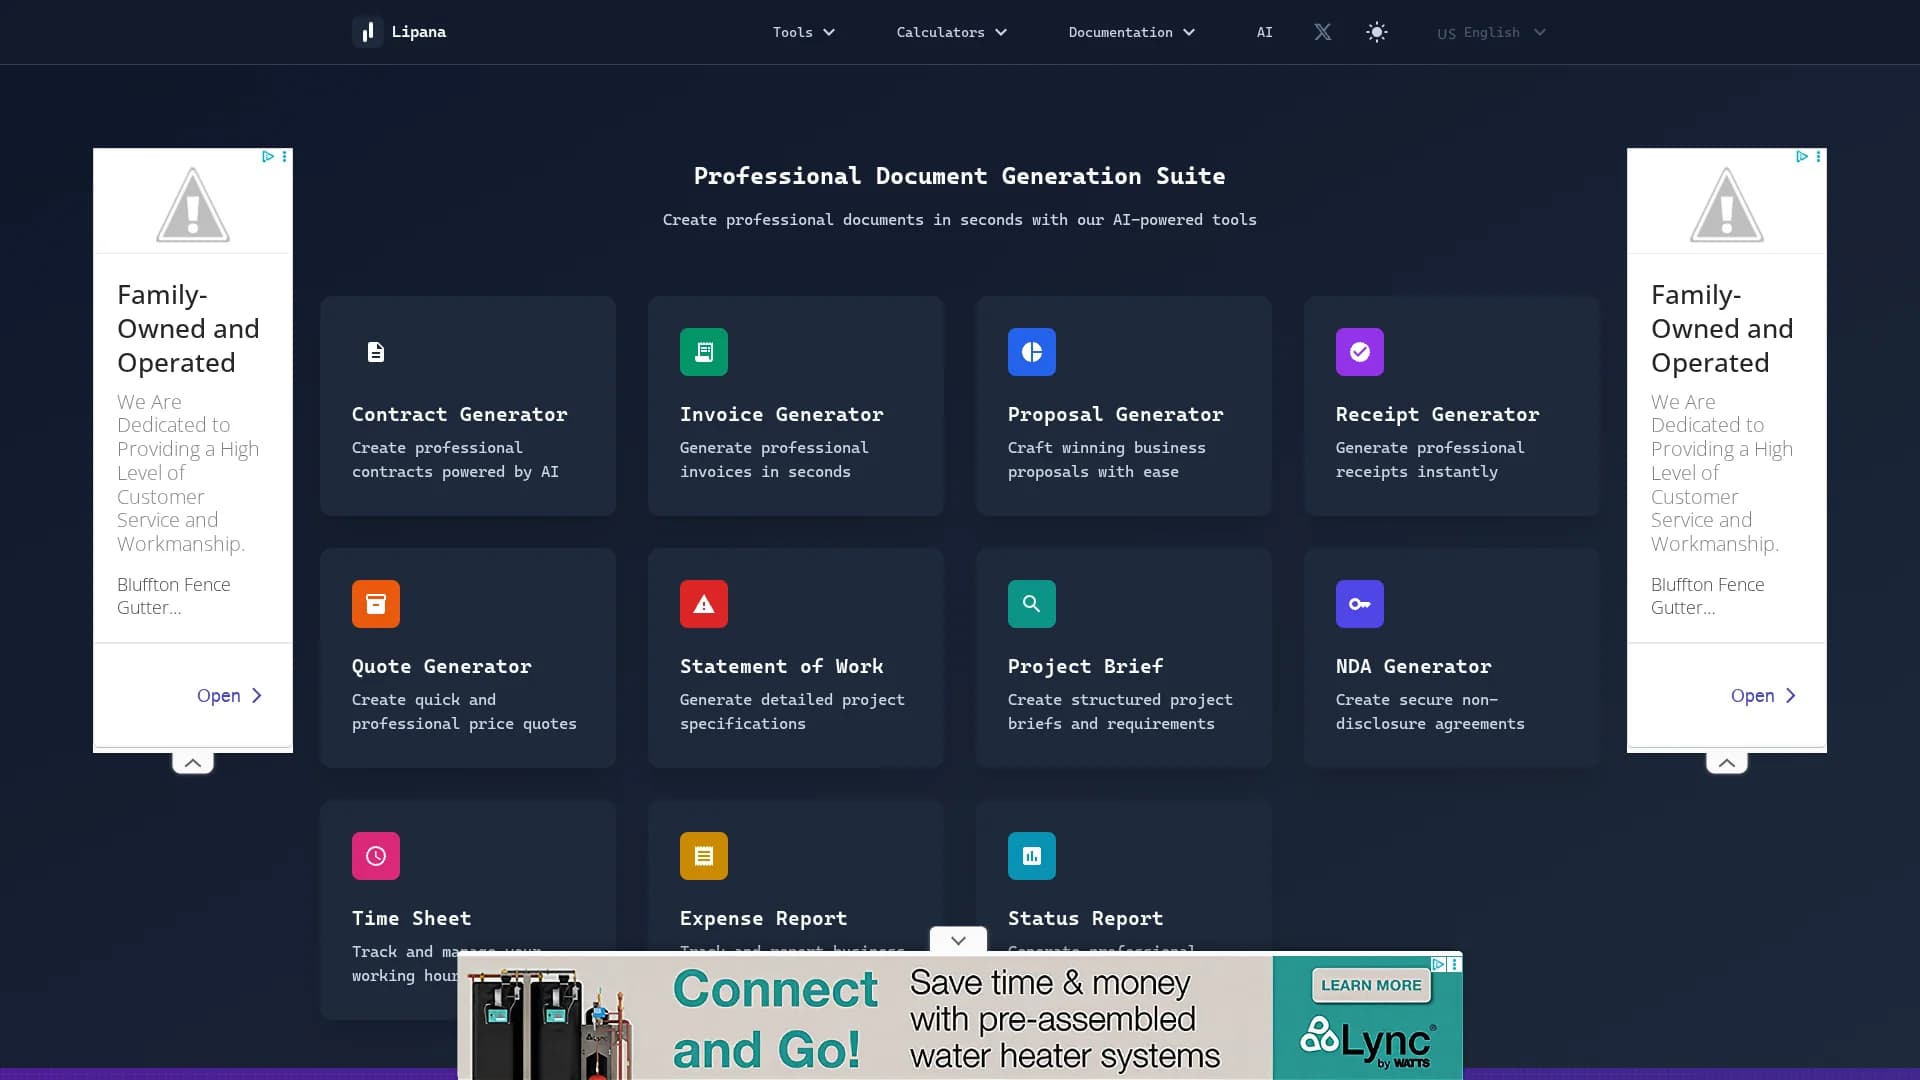Click the AdChoices icon on left ad
The image size is (1920, 1080).
coord(268,157)
